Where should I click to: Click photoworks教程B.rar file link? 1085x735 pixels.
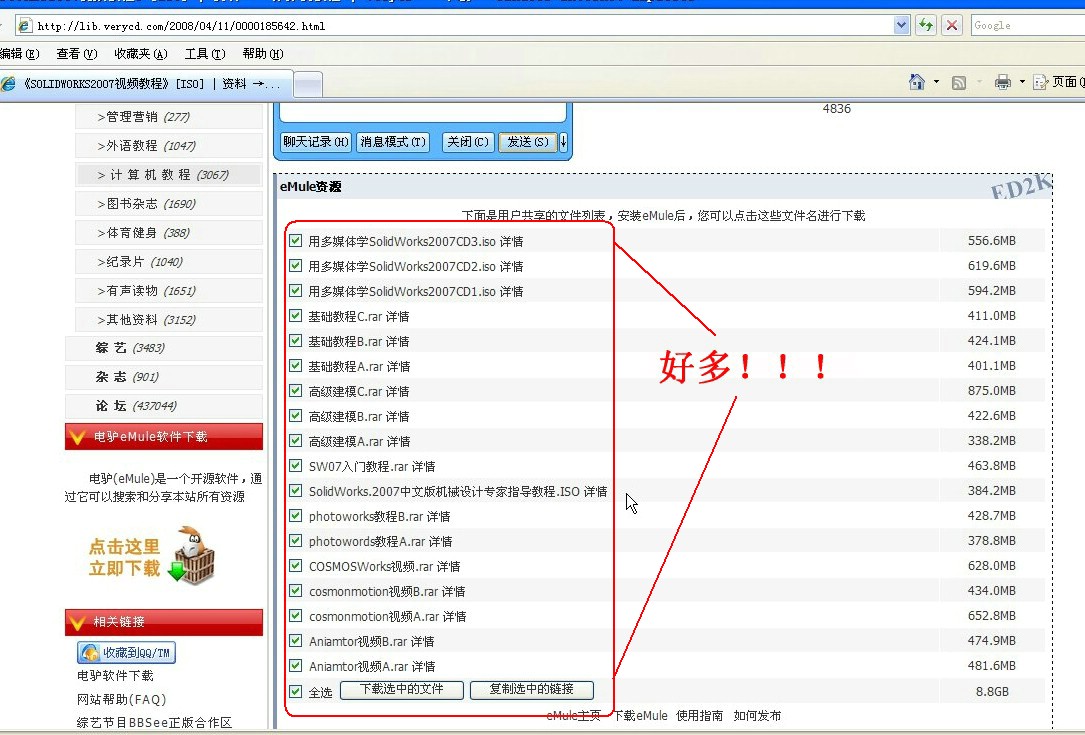tap(366, 516)
